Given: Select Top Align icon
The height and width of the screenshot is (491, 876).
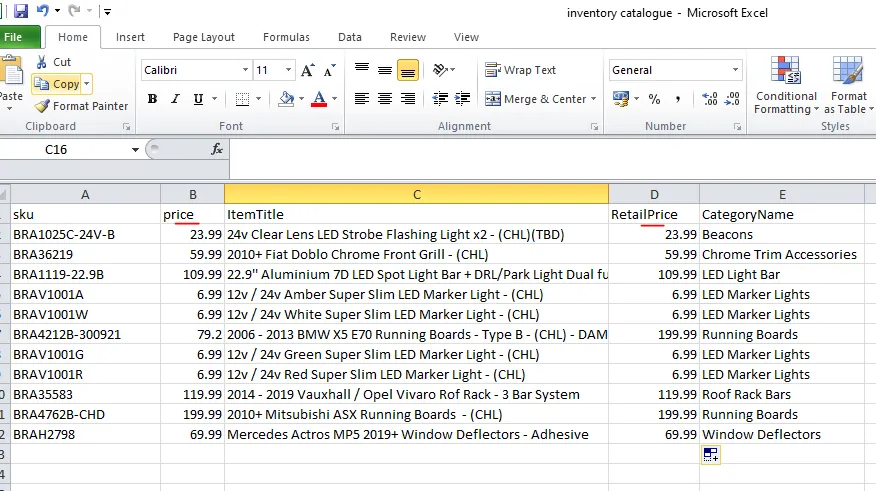Looking at the screenshot, I should tap(362, 70).
